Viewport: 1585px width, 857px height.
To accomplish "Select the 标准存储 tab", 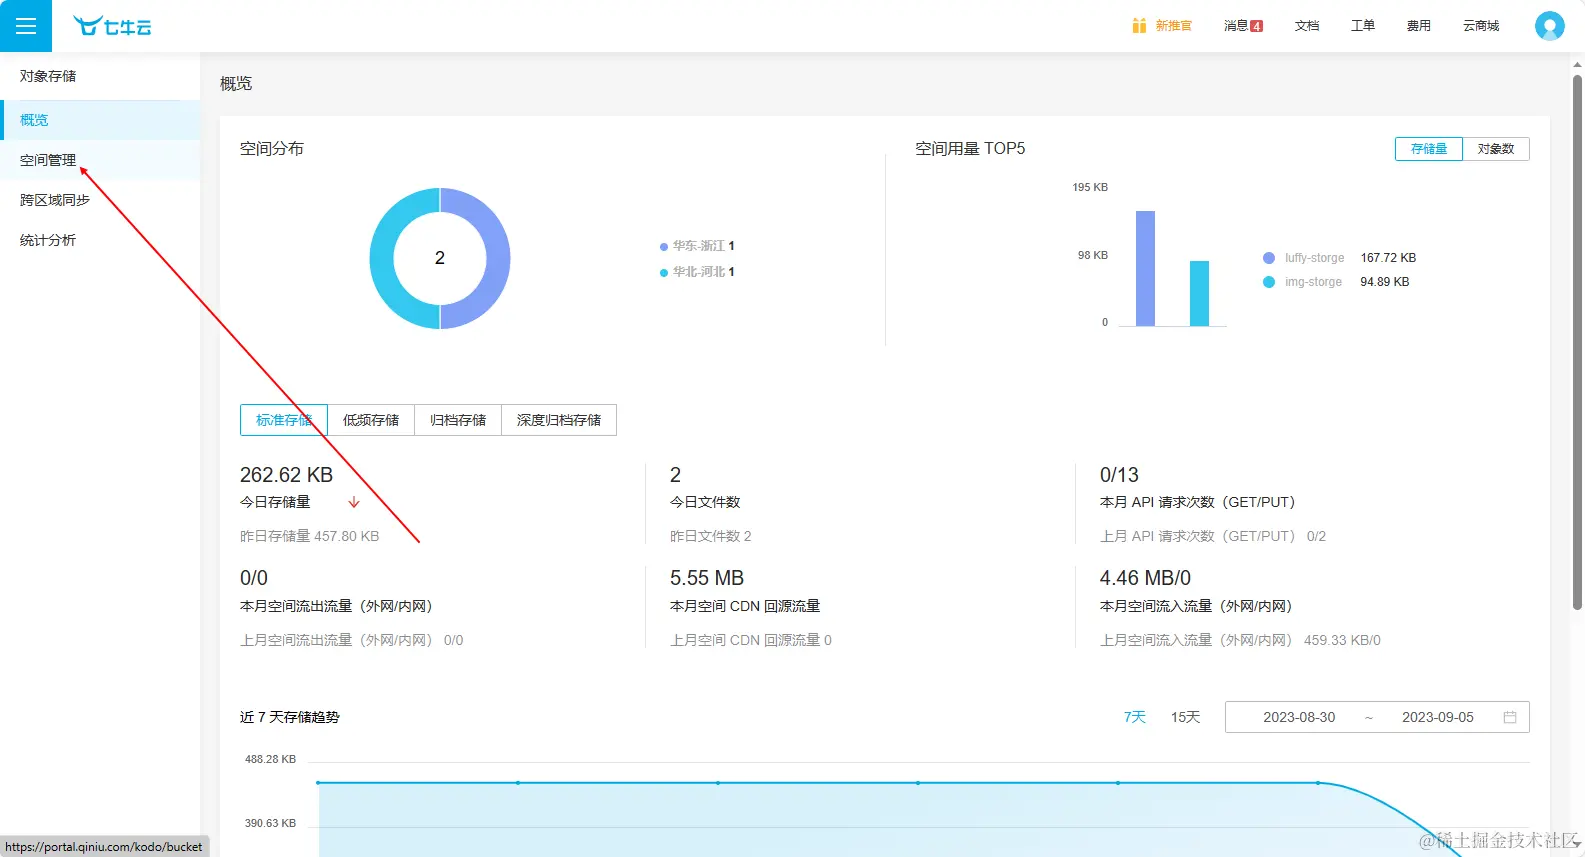I will [x=284, y=420].
